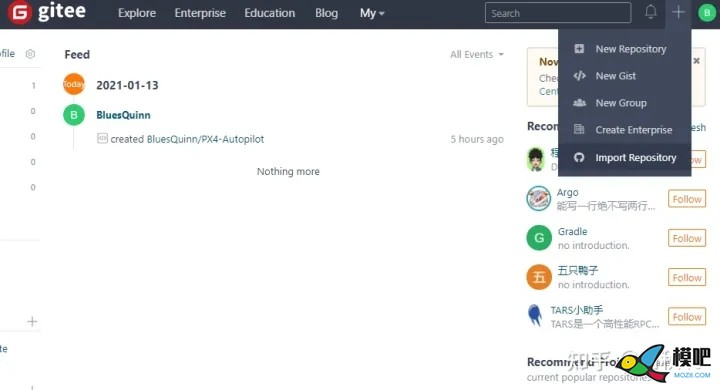Screen dimensions: 720x390
Task: Click the New Gist code icon
Action: [579, 76]
